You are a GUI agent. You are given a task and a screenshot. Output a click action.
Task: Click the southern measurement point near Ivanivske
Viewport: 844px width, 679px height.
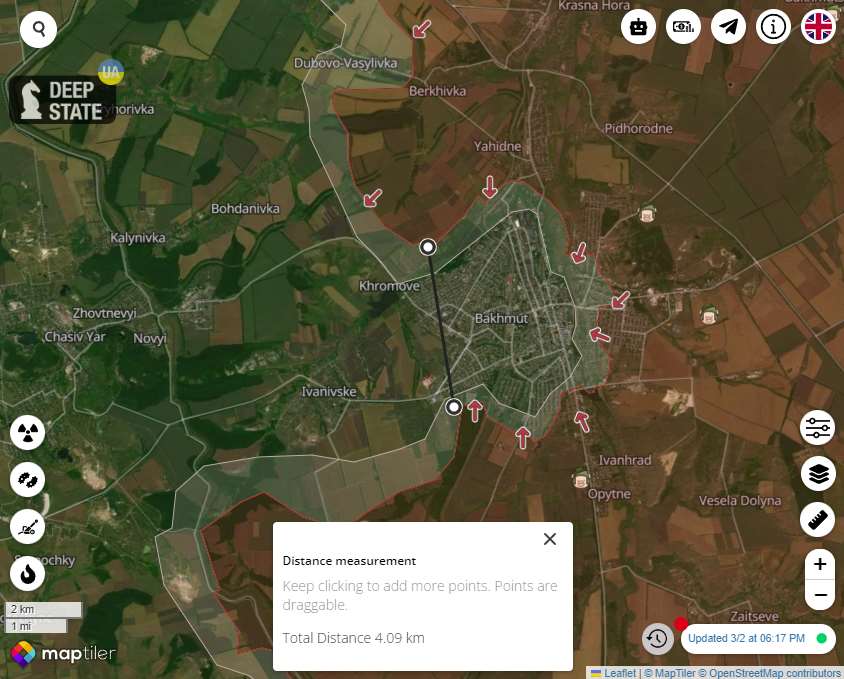[x=454, y=407]
